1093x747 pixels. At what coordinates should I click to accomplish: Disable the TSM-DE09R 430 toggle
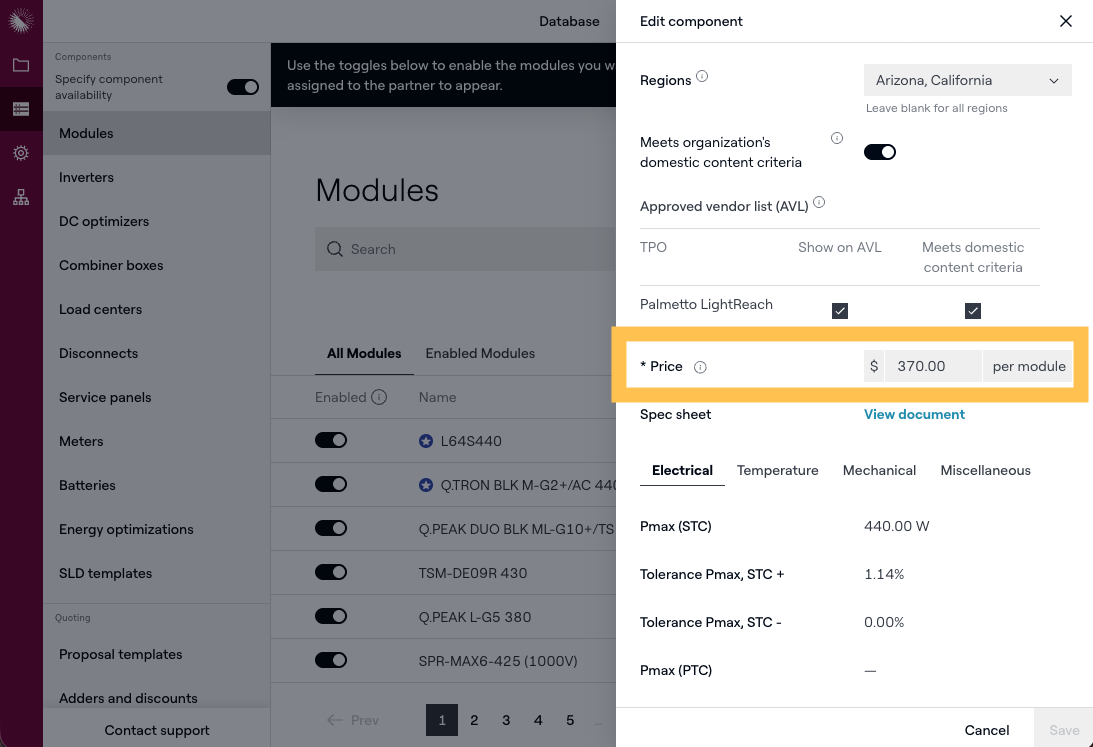(x=331, y=572)
